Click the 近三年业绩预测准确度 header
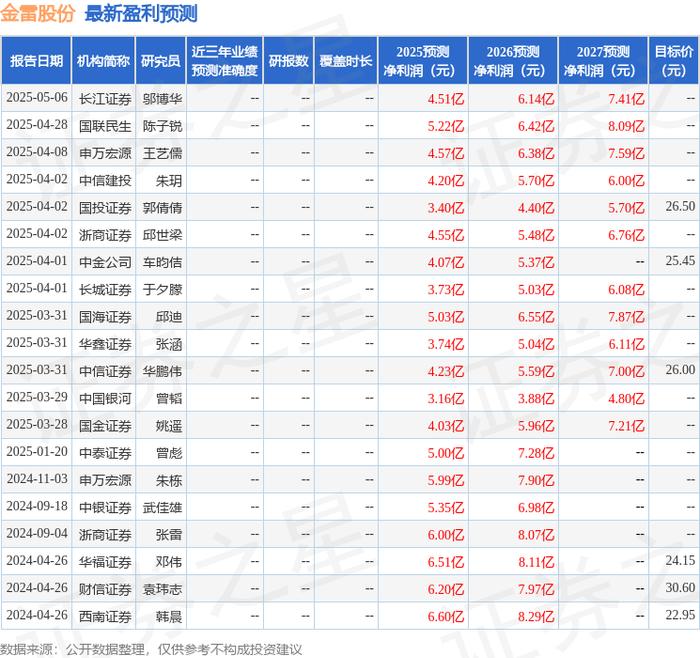This screenshot has width=700, height=658. 225,61
